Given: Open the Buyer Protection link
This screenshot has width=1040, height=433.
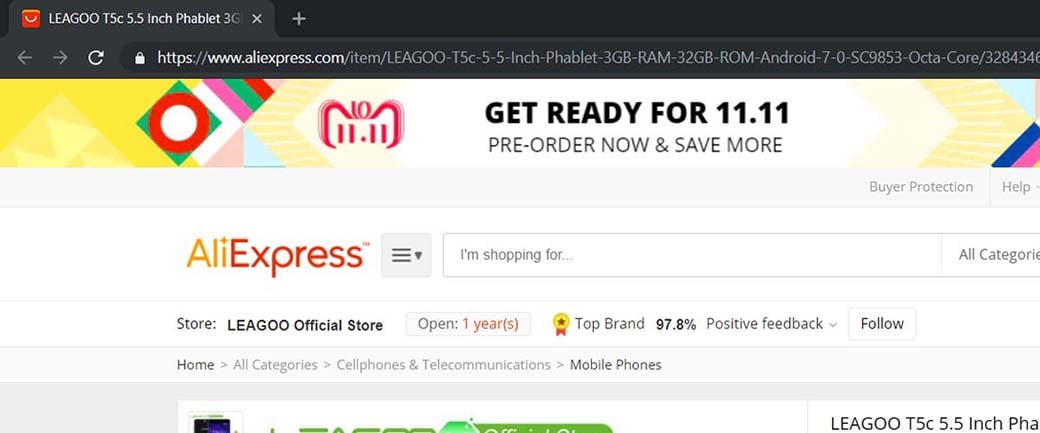Looking at the screenshot, I should [x=921, y=187].
